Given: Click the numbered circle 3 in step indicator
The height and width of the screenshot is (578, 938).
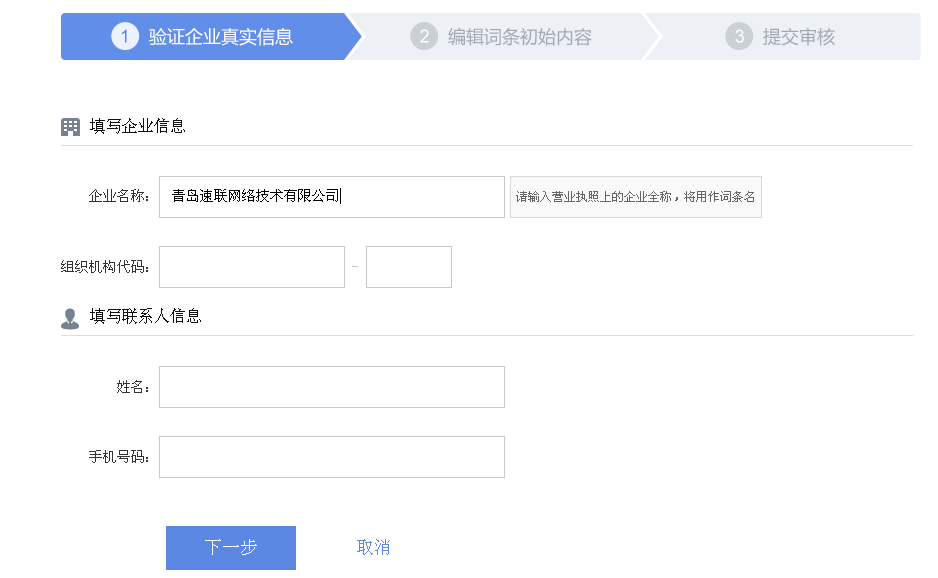Looking at the screenshot, I should [740, 36].
